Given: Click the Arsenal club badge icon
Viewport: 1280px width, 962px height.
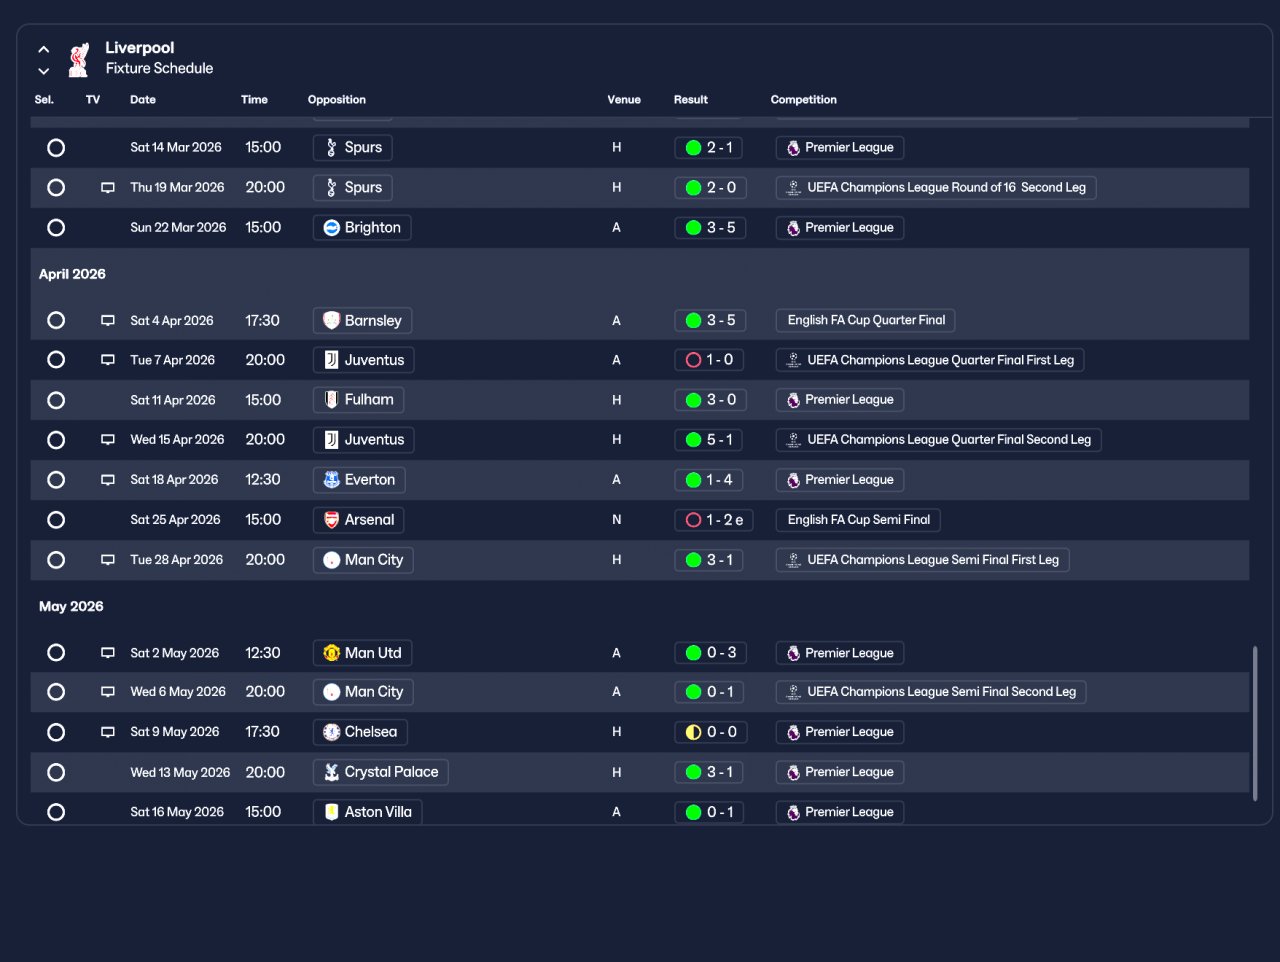Looking at the screenshot, I should point(332,520).
